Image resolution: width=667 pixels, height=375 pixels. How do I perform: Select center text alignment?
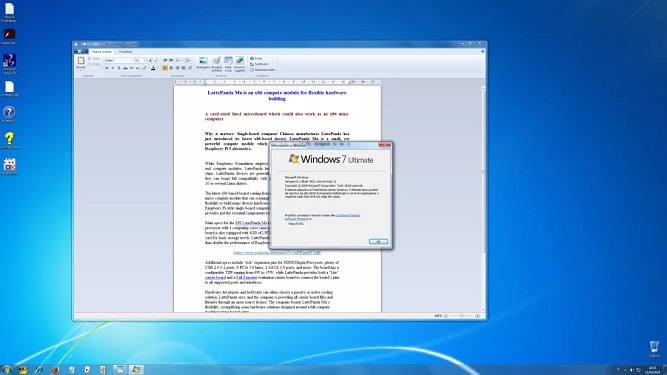tap(171, 68)
